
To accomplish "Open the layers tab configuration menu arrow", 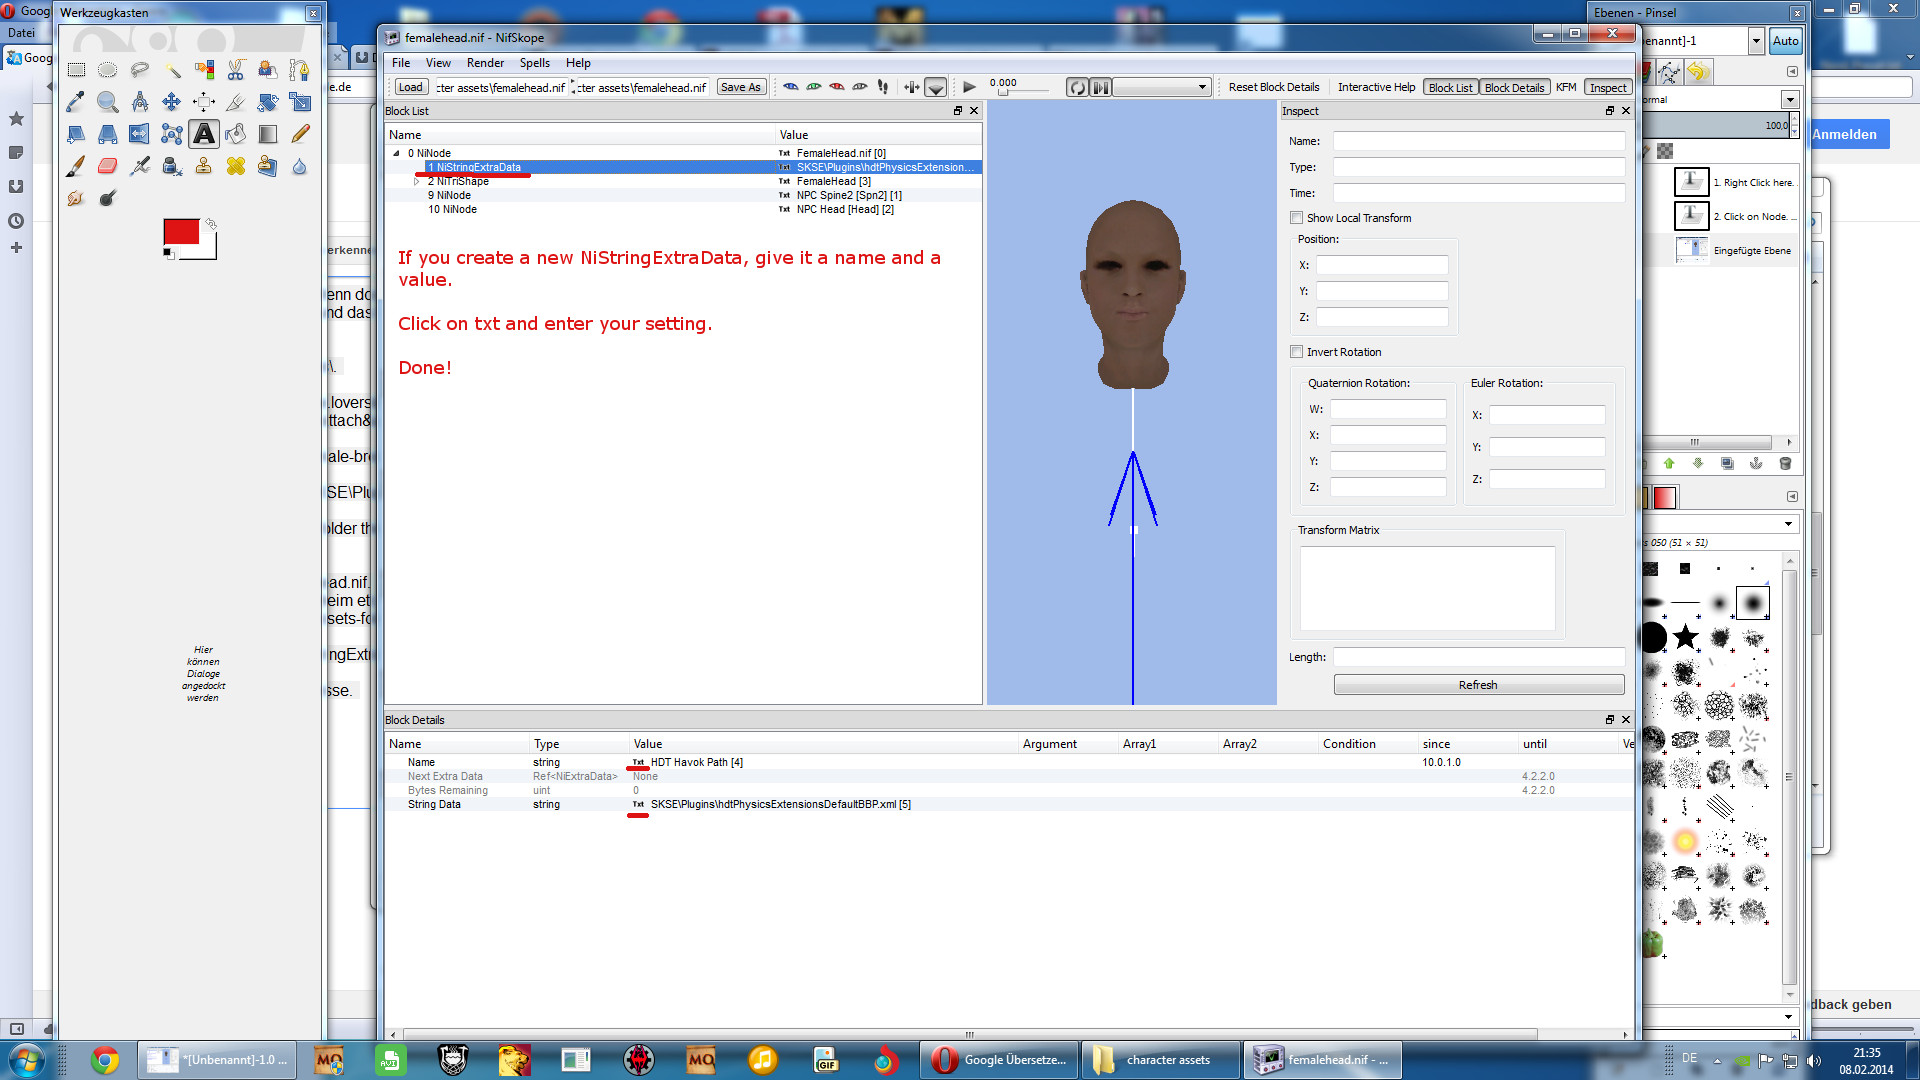I will point(1792,71).
